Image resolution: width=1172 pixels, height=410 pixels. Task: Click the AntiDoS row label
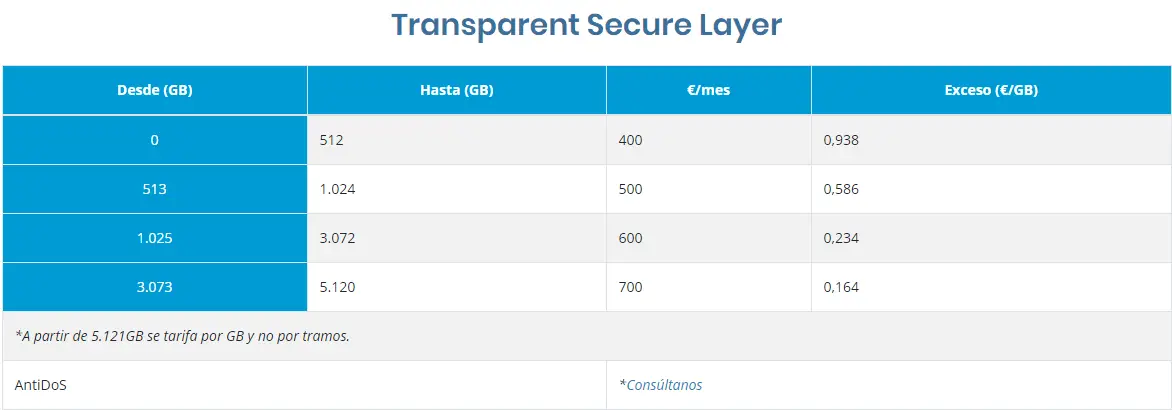point(40,385)
